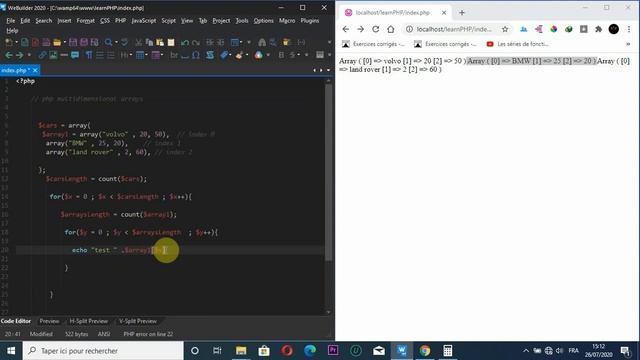Click the Paragraph pilcrow icon
640x360 pixels.
89,55
